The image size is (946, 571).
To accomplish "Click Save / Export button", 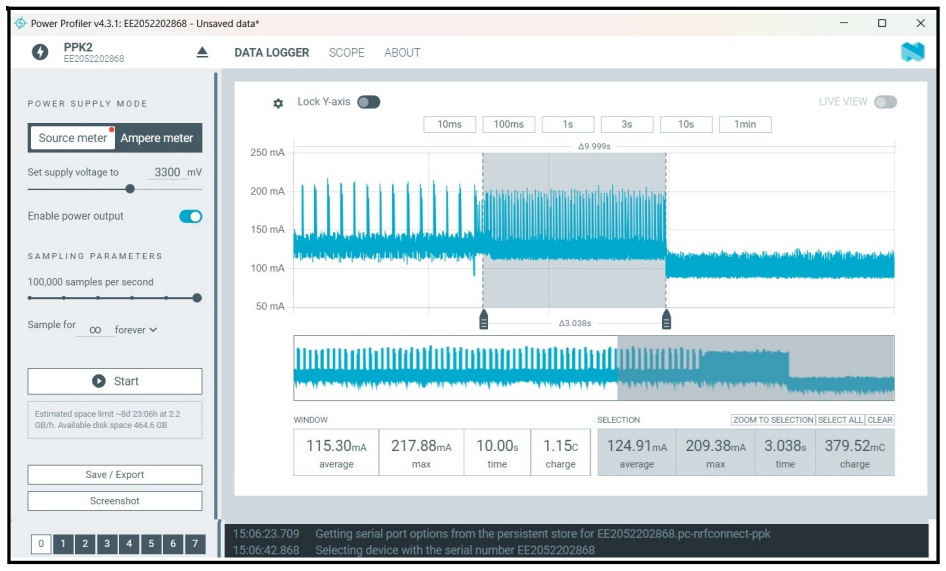I will click(x=115, y=474).
